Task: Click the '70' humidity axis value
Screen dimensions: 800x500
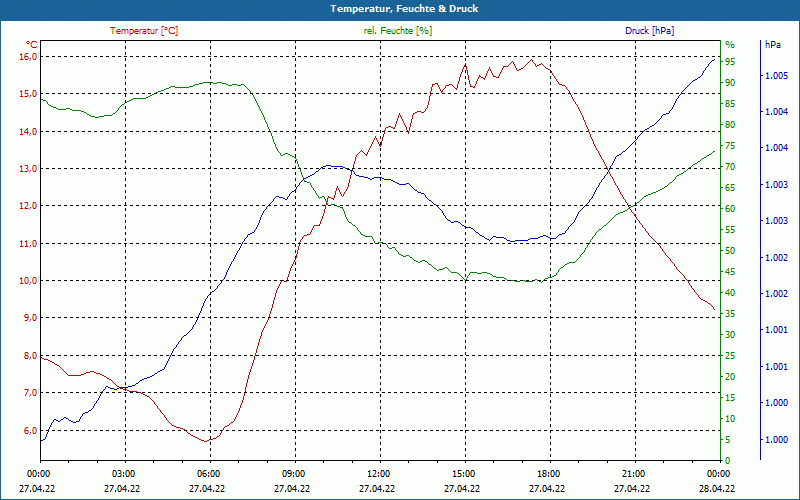Action: pyautogui.click(x=730, y=167)
